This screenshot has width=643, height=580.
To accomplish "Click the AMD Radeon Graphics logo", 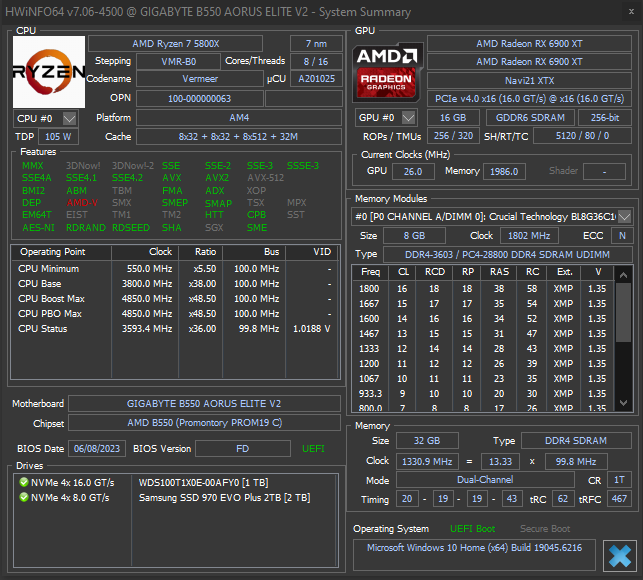I will [x=387, y=72].
